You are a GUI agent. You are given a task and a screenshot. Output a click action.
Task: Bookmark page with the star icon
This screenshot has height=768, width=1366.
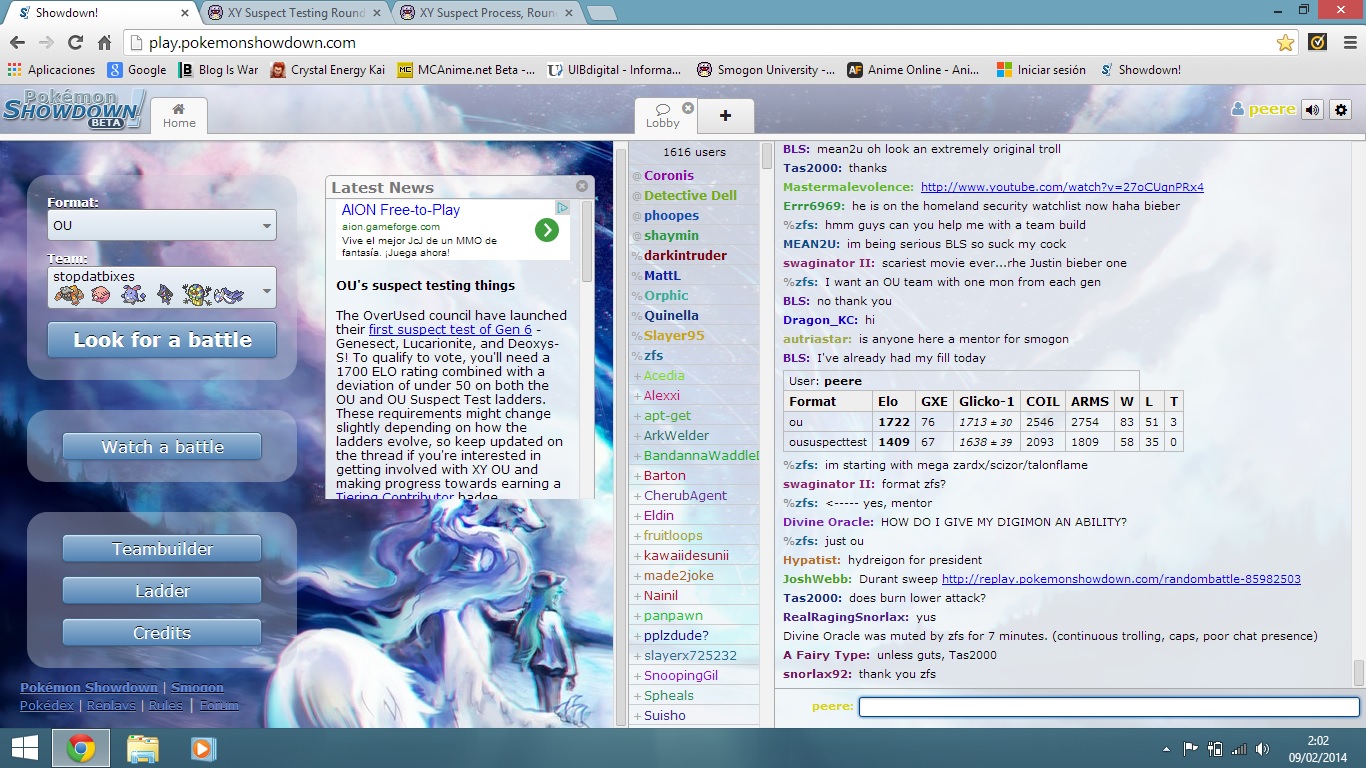pyautogui.click(x=1285, y=43)
